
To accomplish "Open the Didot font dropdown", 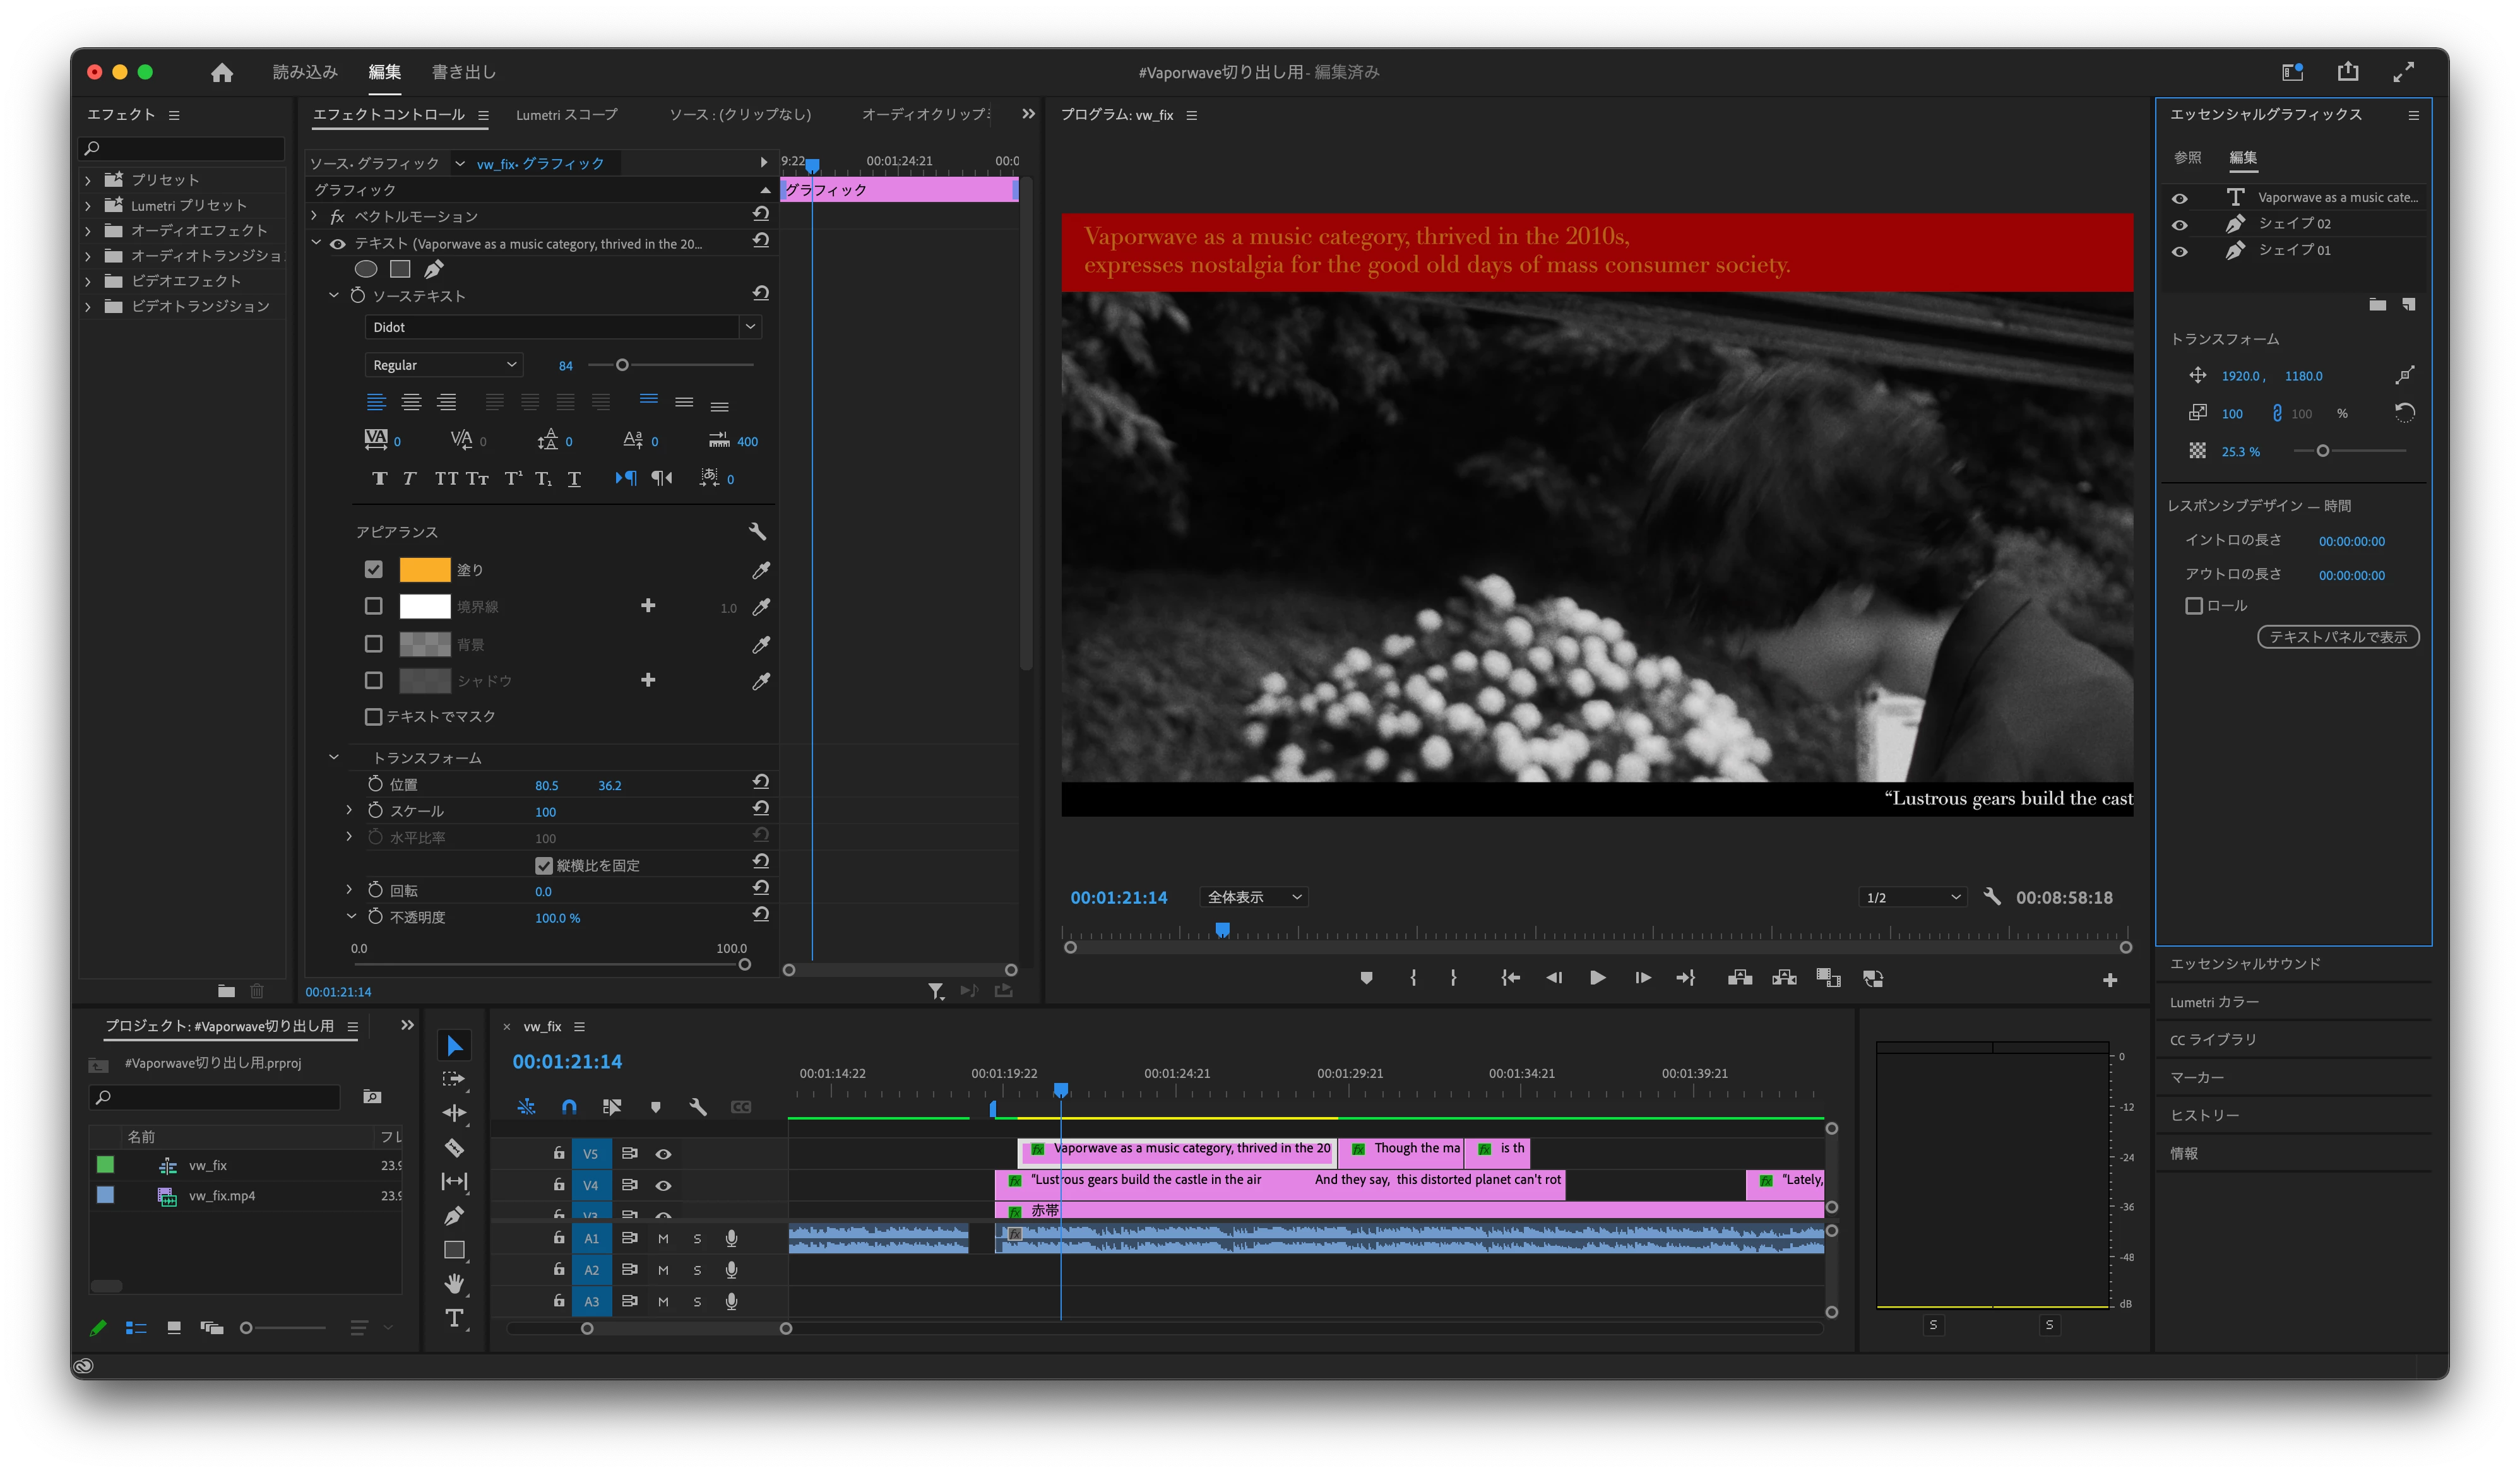I will [x=750, y=327].
